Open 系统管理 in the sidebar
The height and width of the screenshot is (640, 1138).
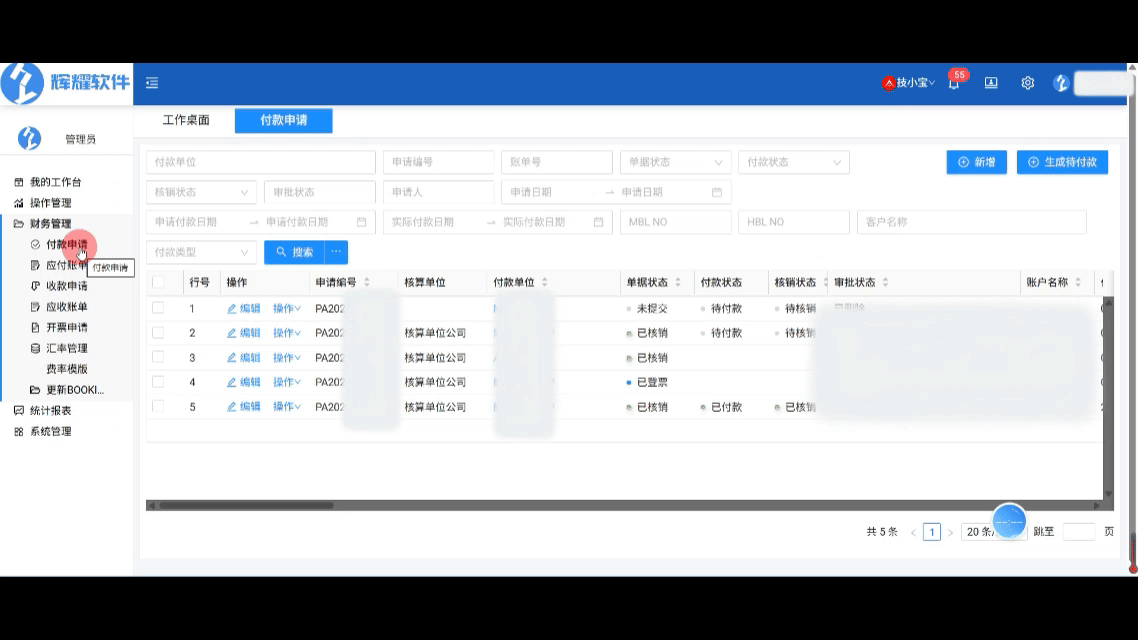point(50,432)
